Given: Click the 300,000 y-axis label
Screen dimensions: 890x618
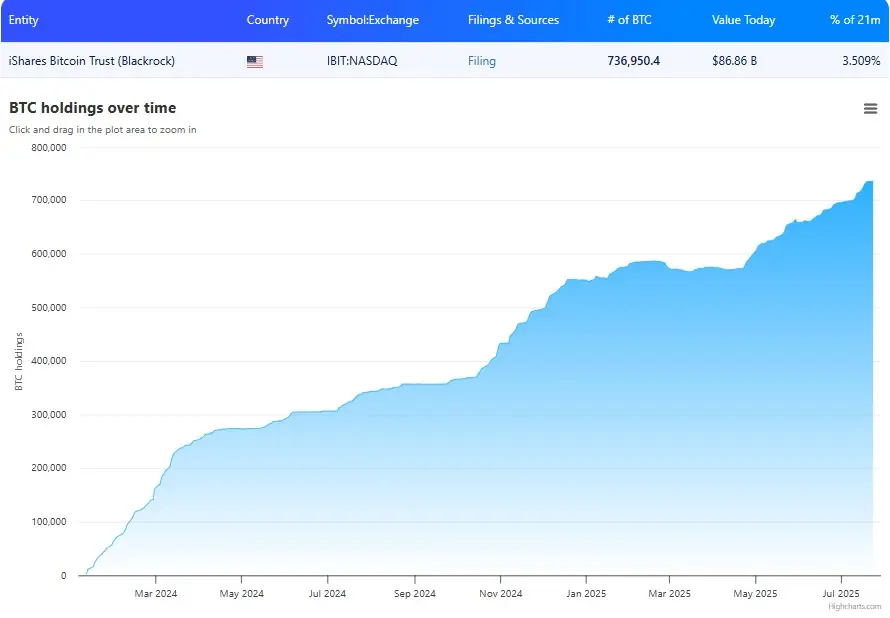Looking at the screenshot, I should (x=49, y=415).
